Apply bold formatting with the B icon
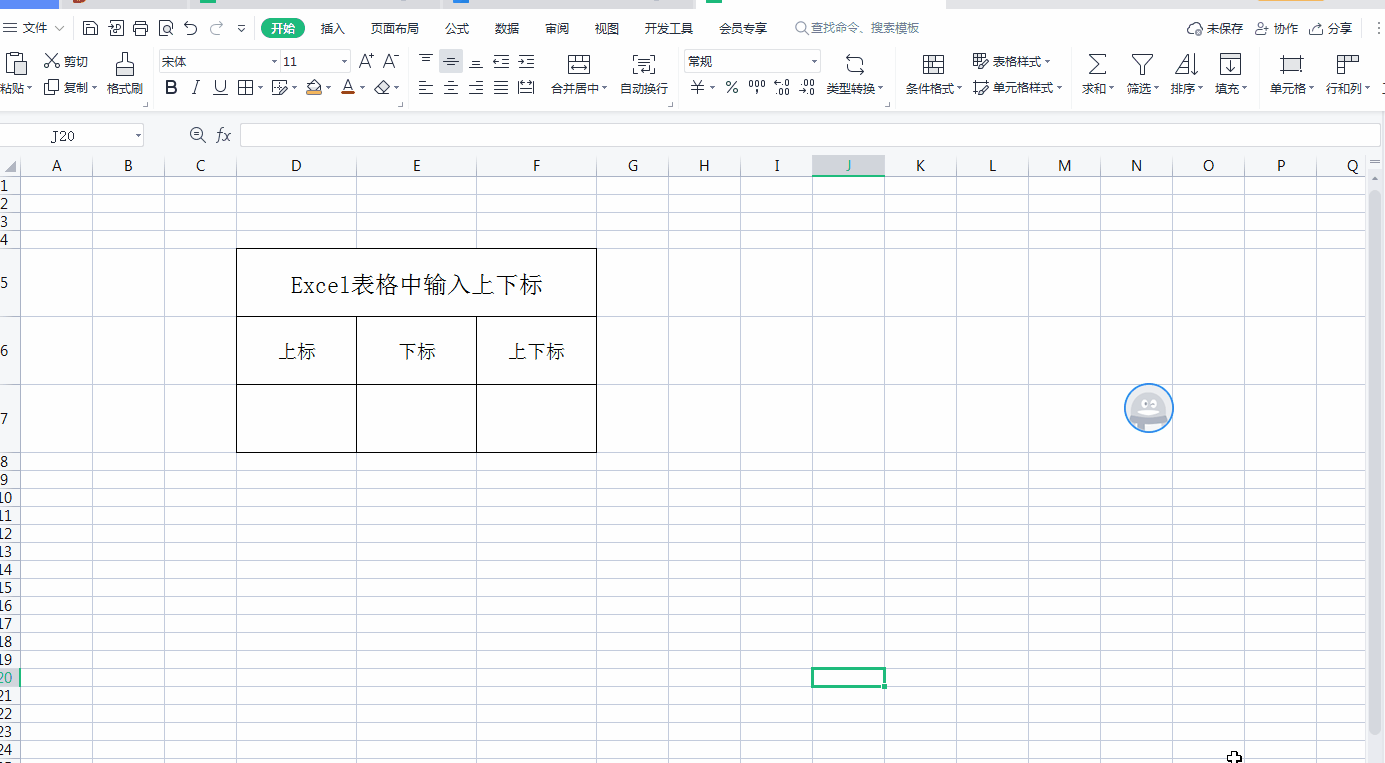This screenshot has height=763, width=1385. (x=170, y=87)
